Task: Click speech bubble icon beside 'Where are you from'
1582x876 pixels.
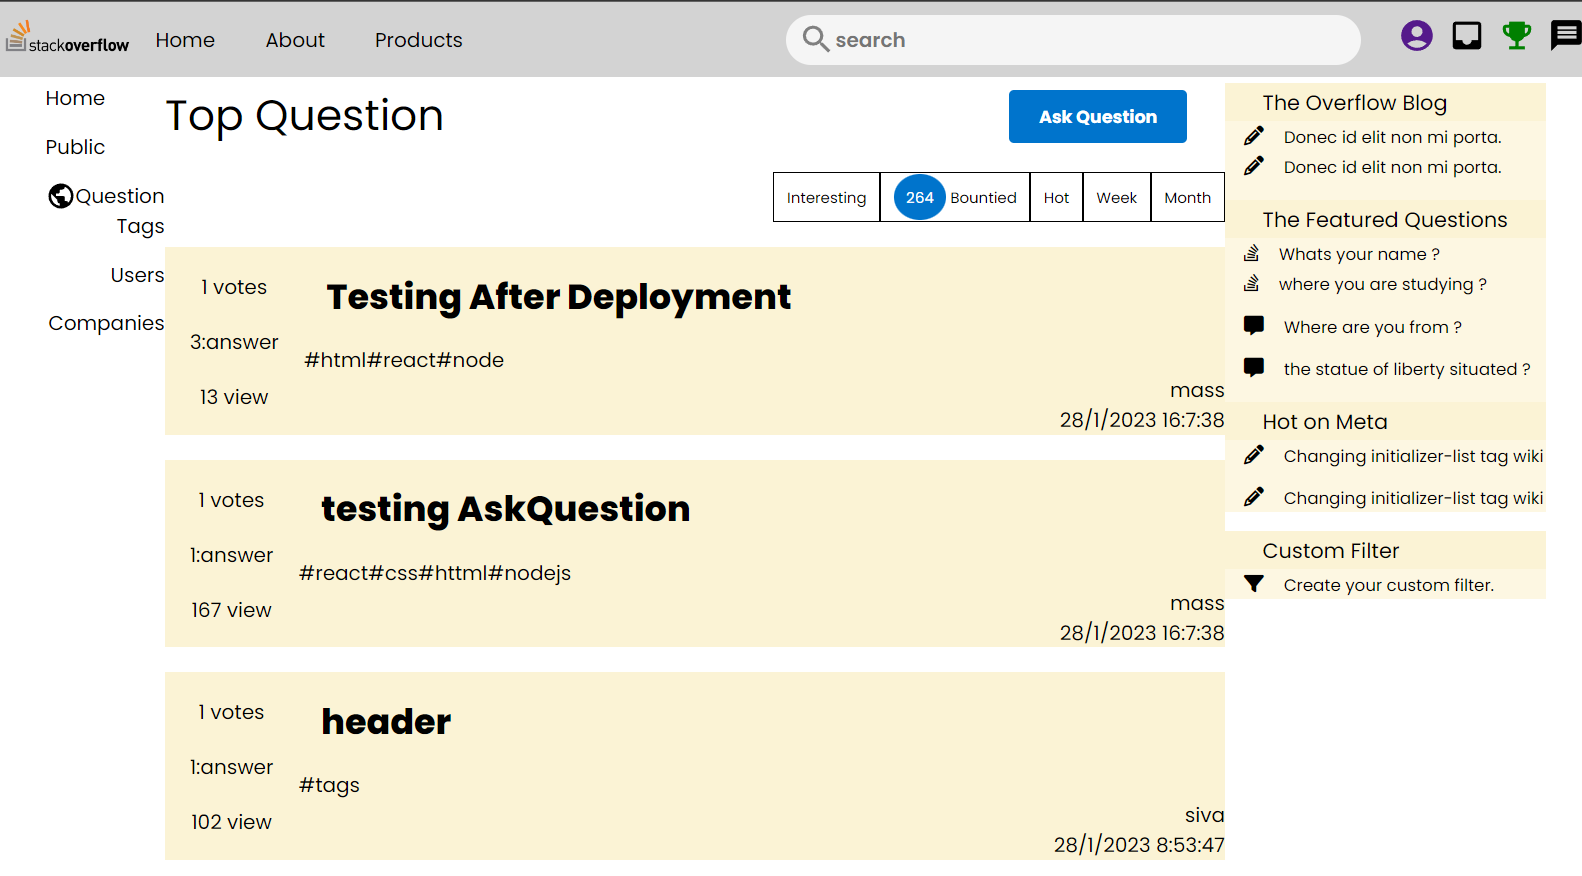Action: [x=1254, y=326]
